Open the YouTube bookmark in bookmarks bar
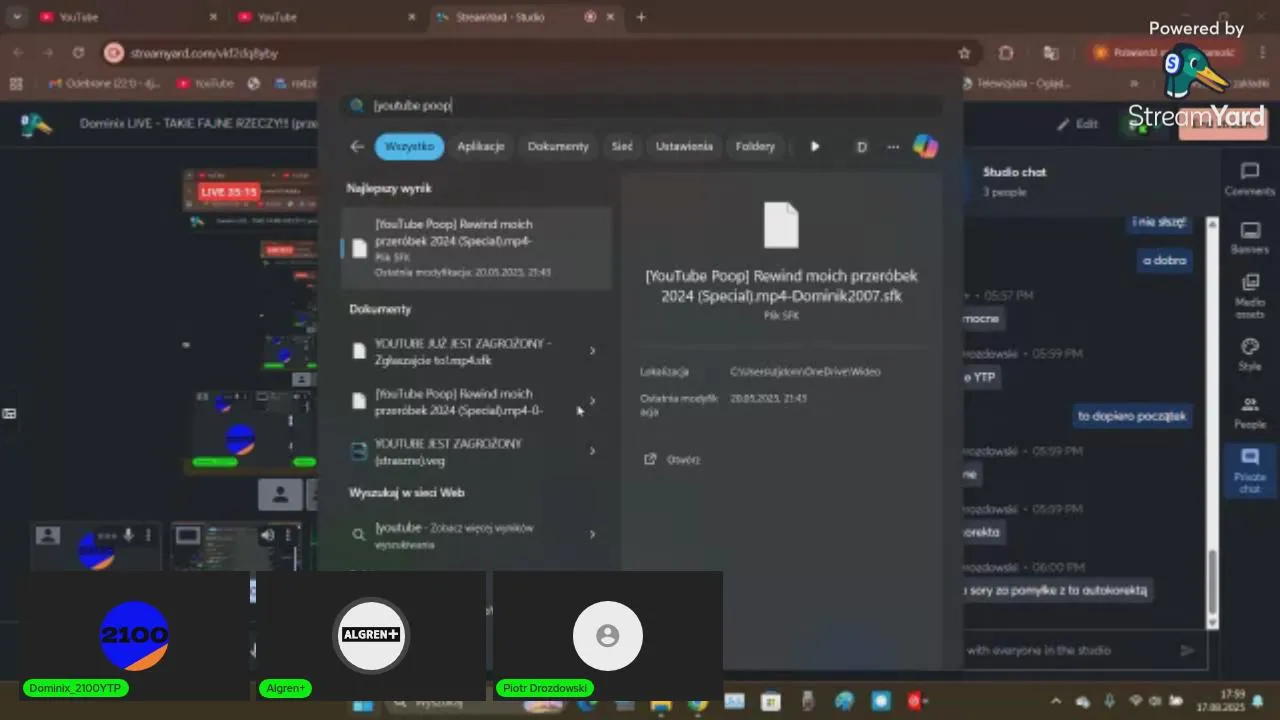1280x720 pixels. (x=207, y=84)
